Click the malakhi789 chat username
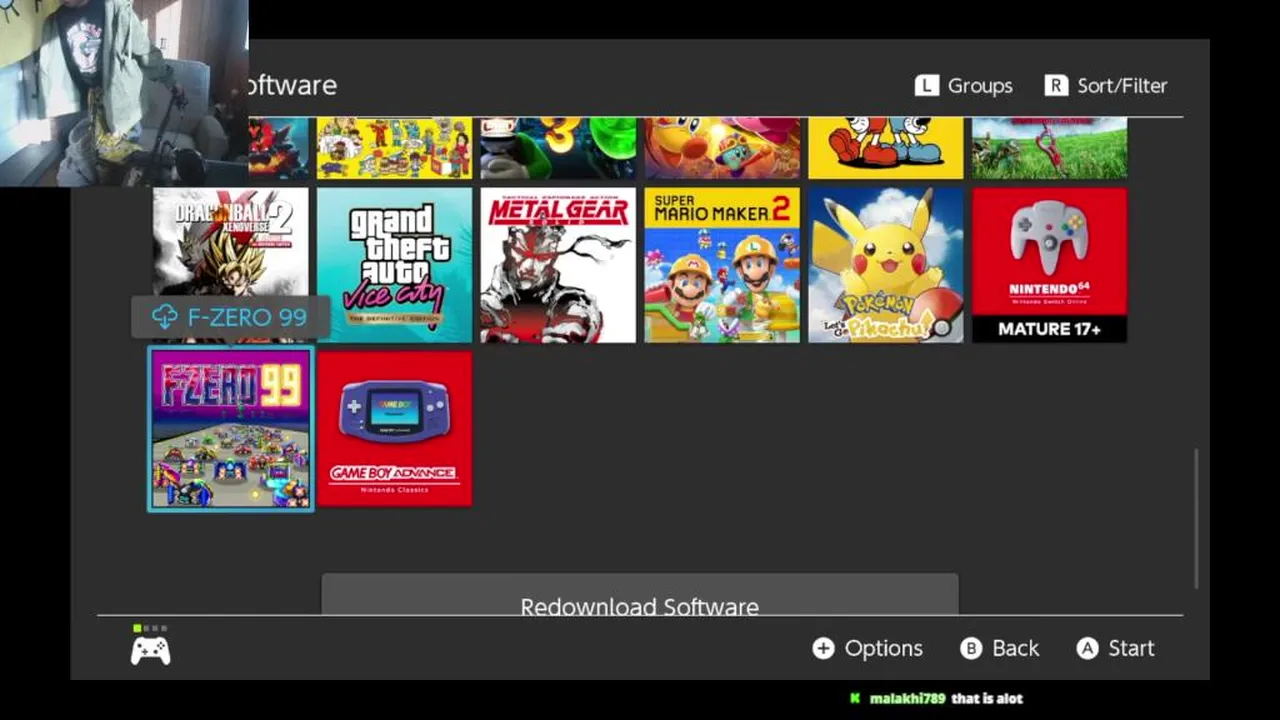Screen dimensions: 1280x720 pyautogui.click(x=907, y=699)
